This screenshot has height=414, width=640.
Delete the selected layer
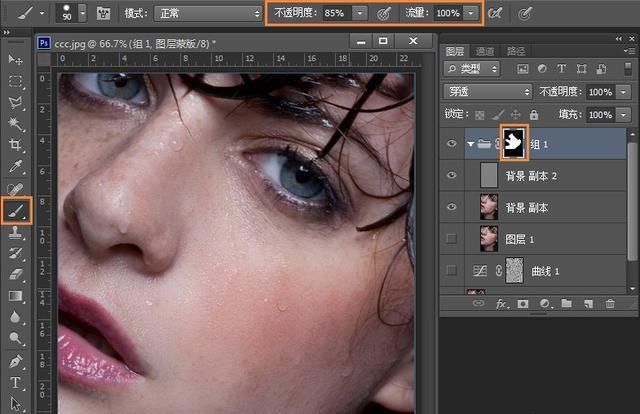tap(610, 304)
